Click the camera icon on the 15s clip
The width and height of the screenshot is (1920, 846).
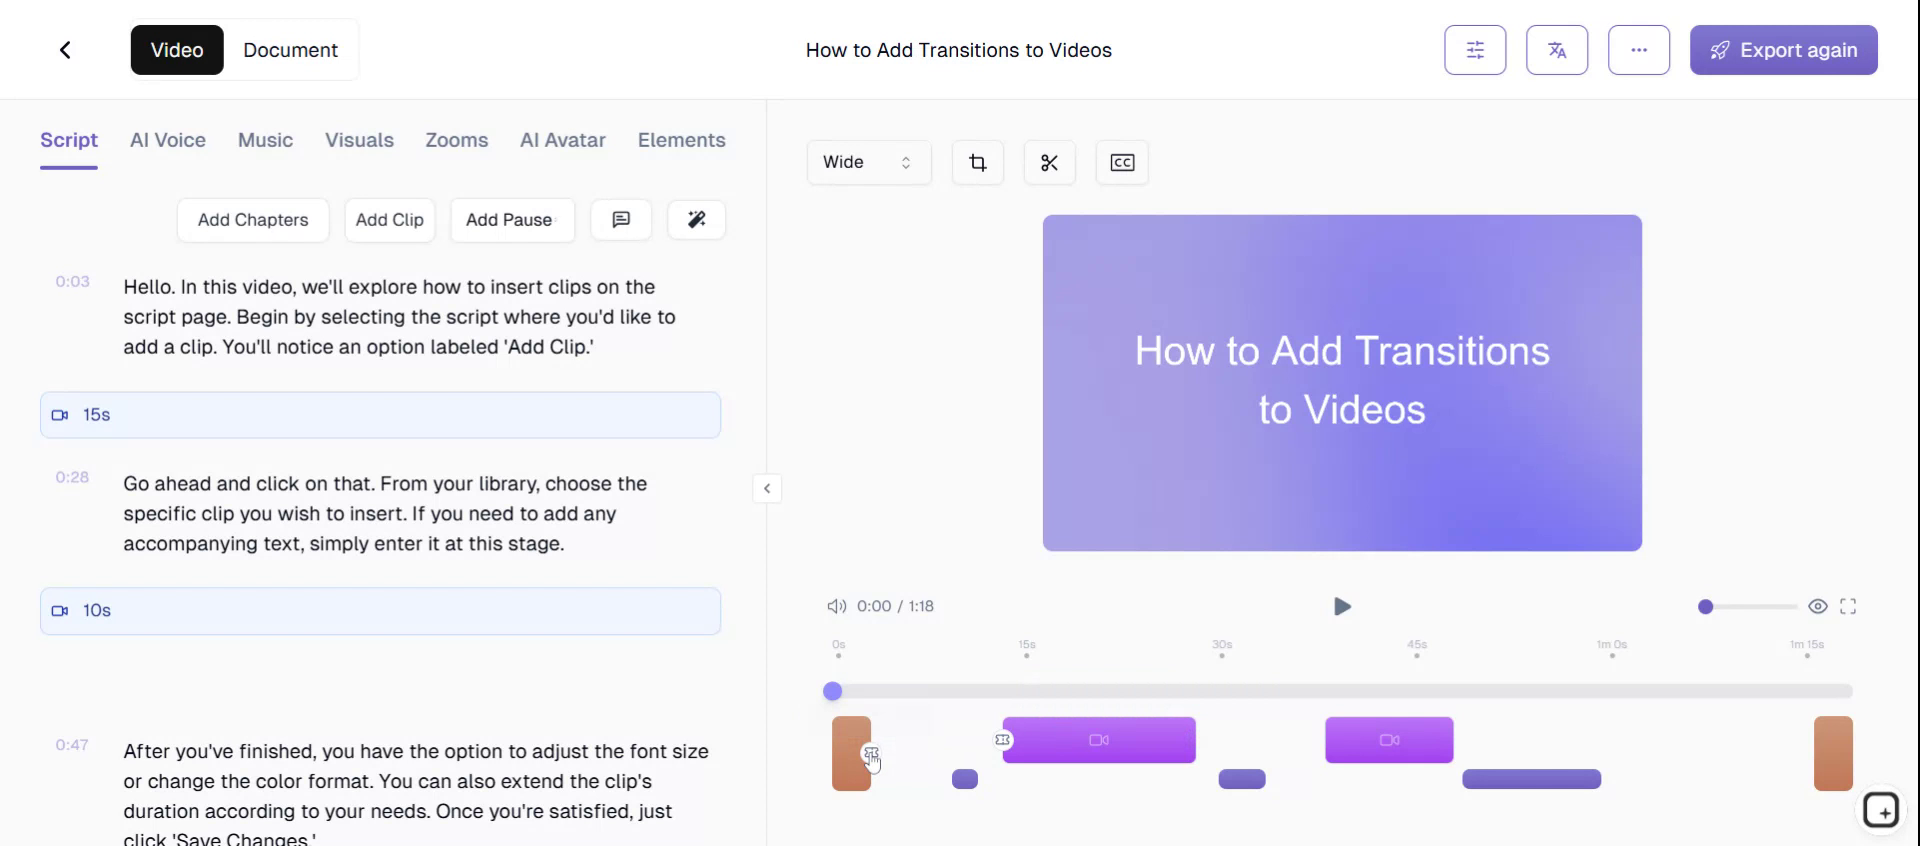point(60,415)
